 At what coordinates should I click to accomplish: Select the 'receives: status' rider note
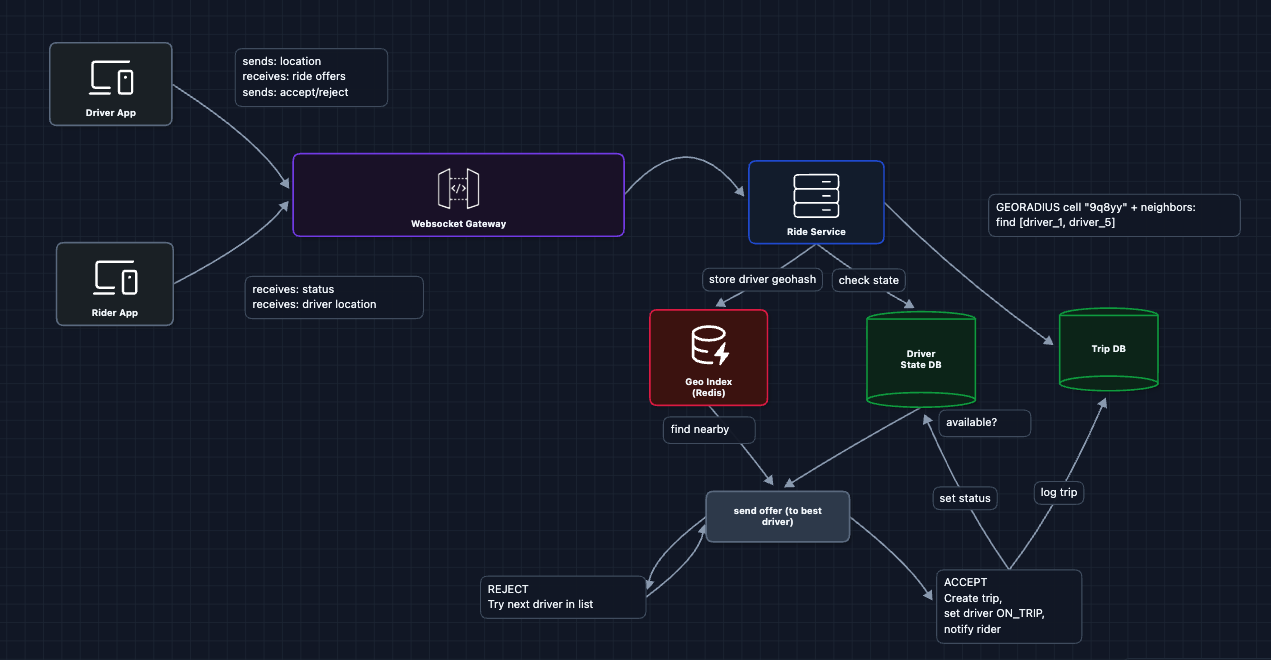333,297
